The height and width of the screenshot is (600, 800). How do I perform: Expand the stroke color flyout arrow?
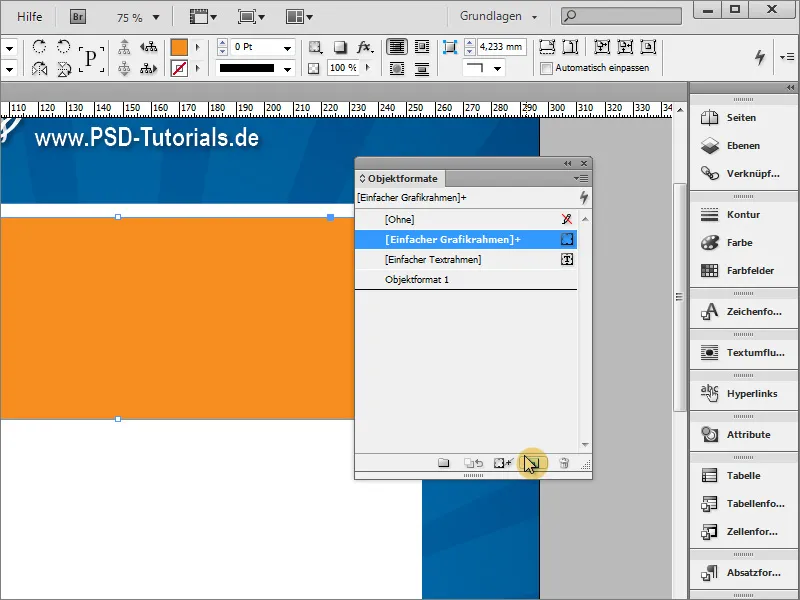(x=197, y=68)
